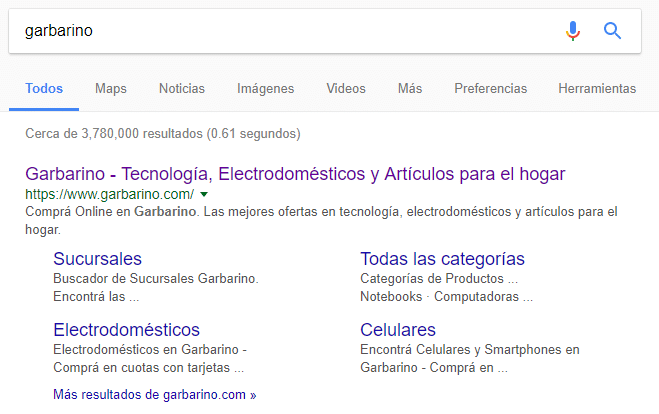Viewport: 659px width, 414px height.
Task: Open Preferencias settings
Action: (x=490, y=89)
